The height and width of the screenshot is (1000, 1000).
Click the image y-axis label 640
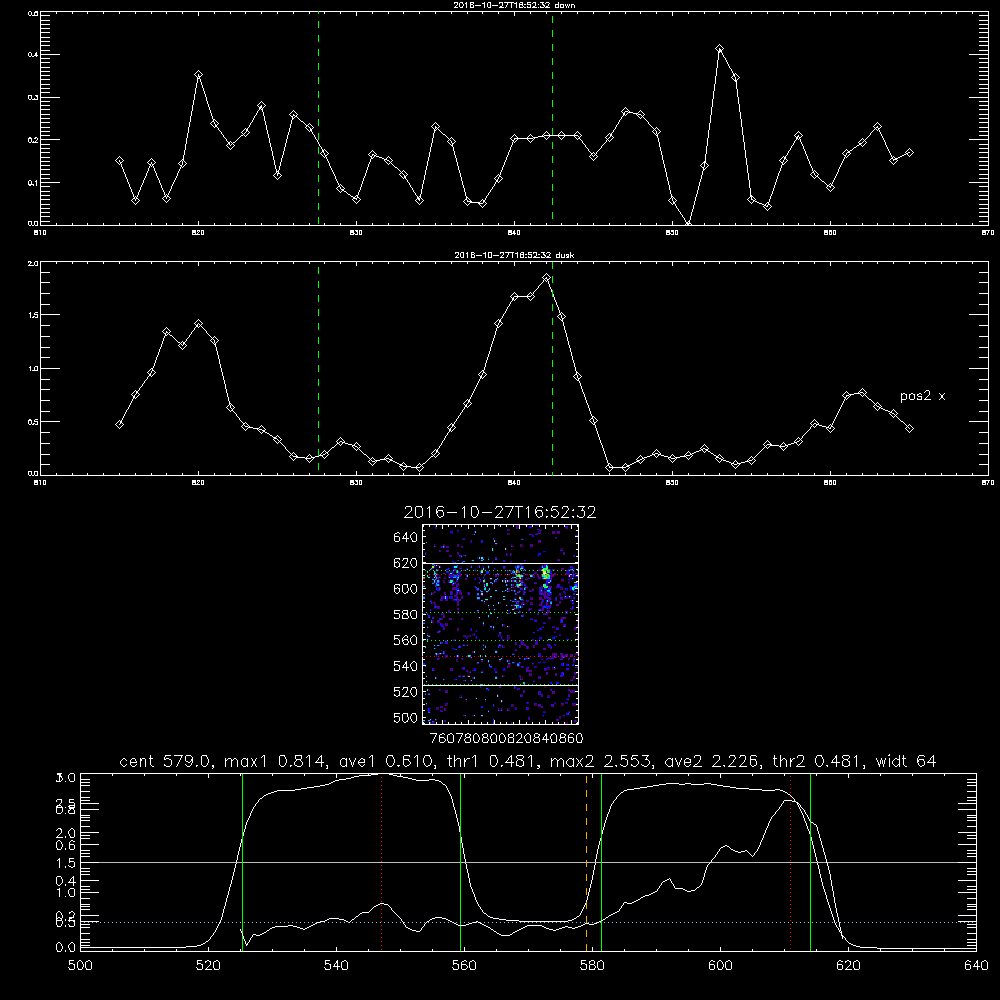point(406,538)
